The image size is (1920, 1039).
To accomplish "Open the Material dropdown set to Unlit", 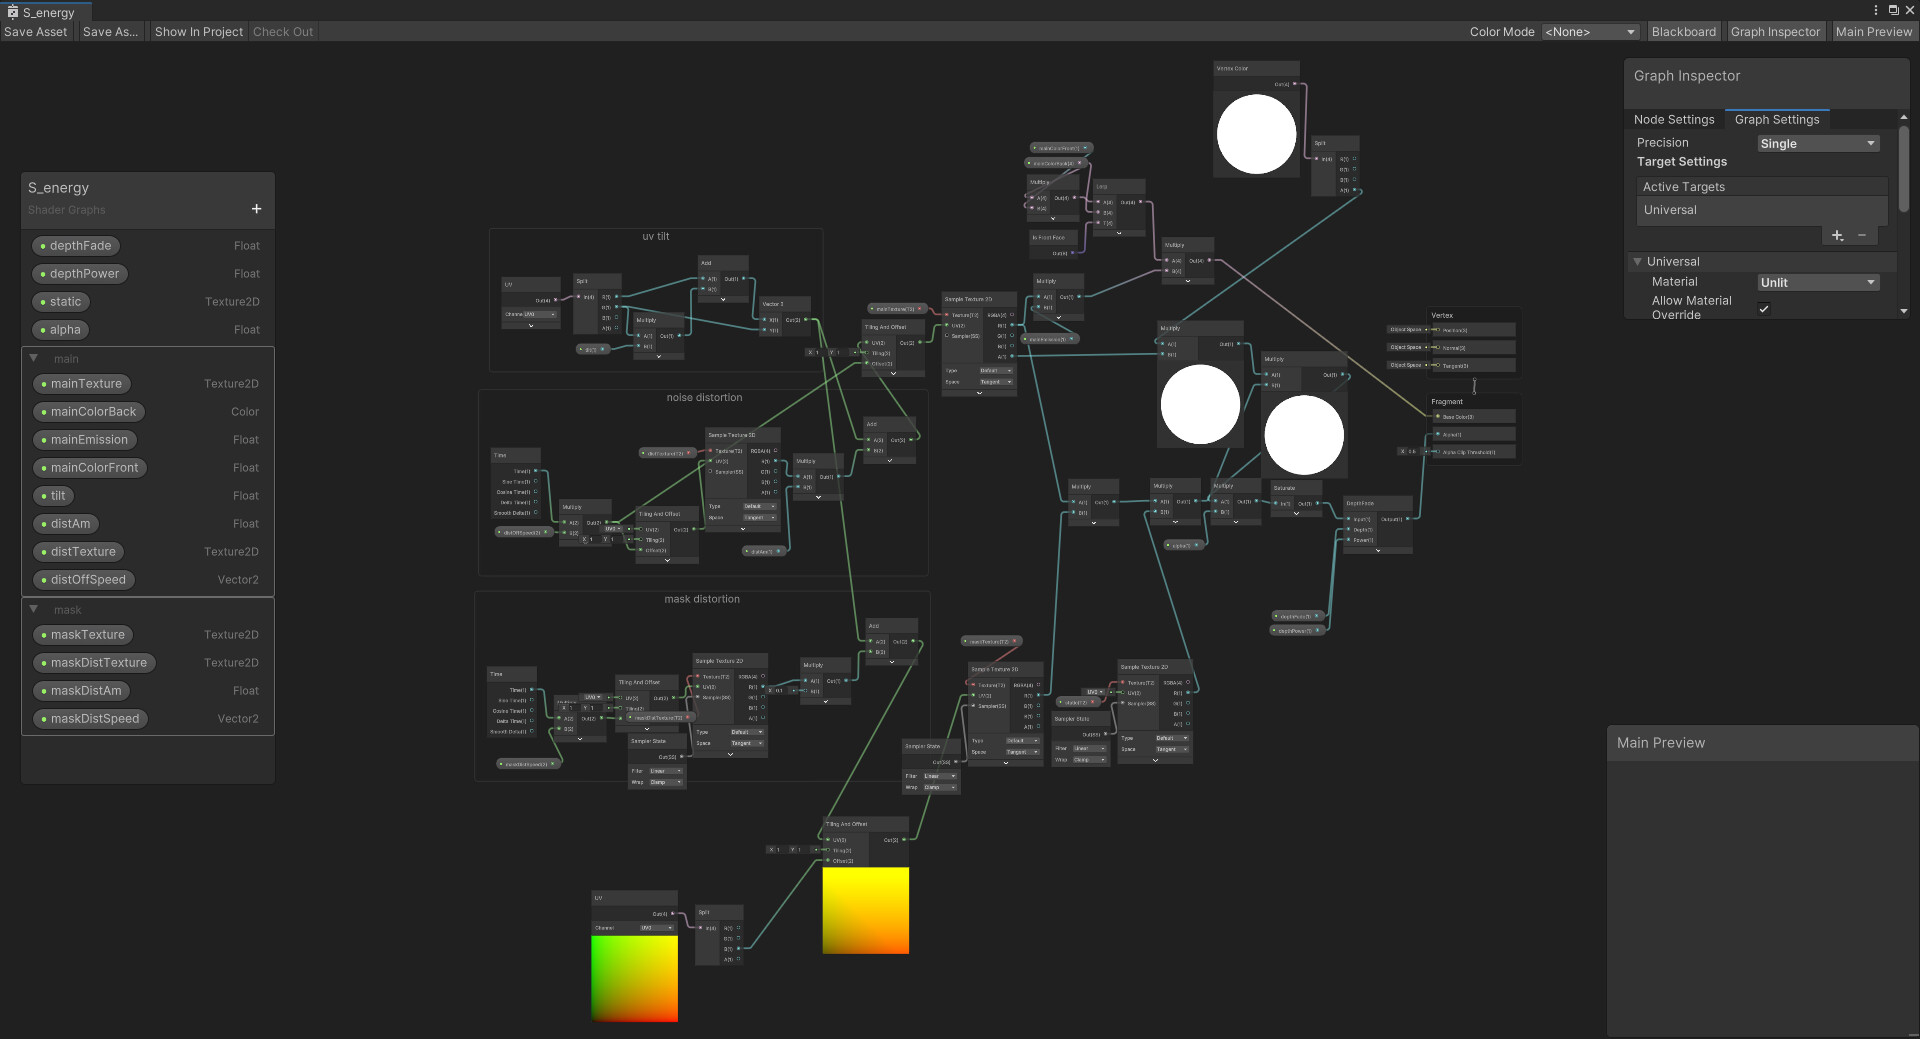I will pyautogui.click(x=1818, y=283).
